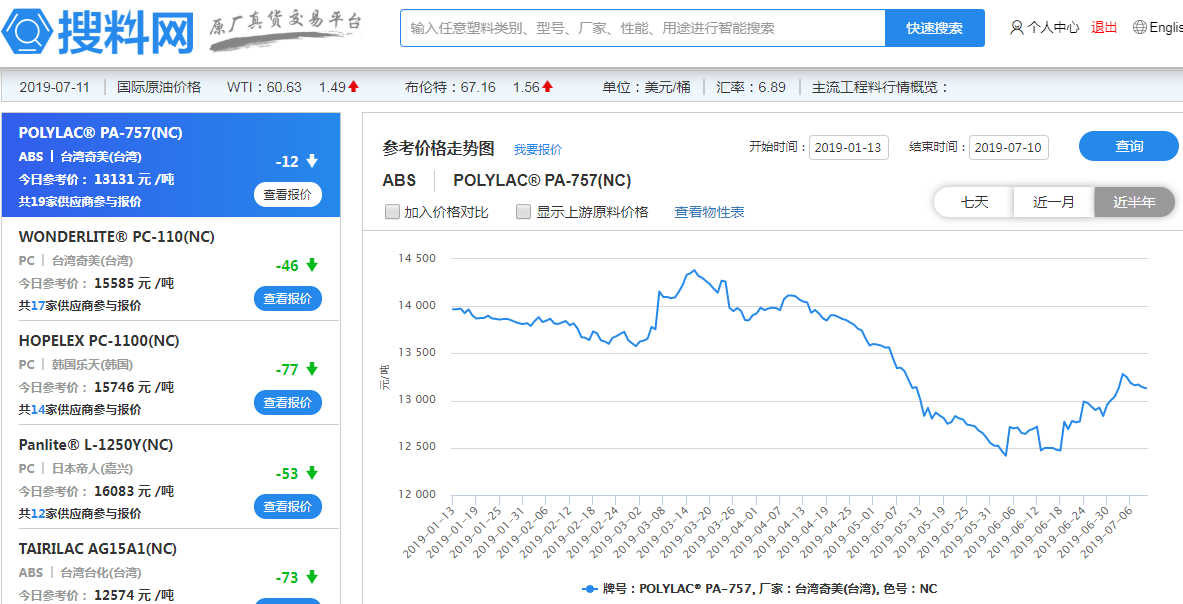Click the 布伦特 red up arrow
The image size is (1183, 604).
coord(547,87)
